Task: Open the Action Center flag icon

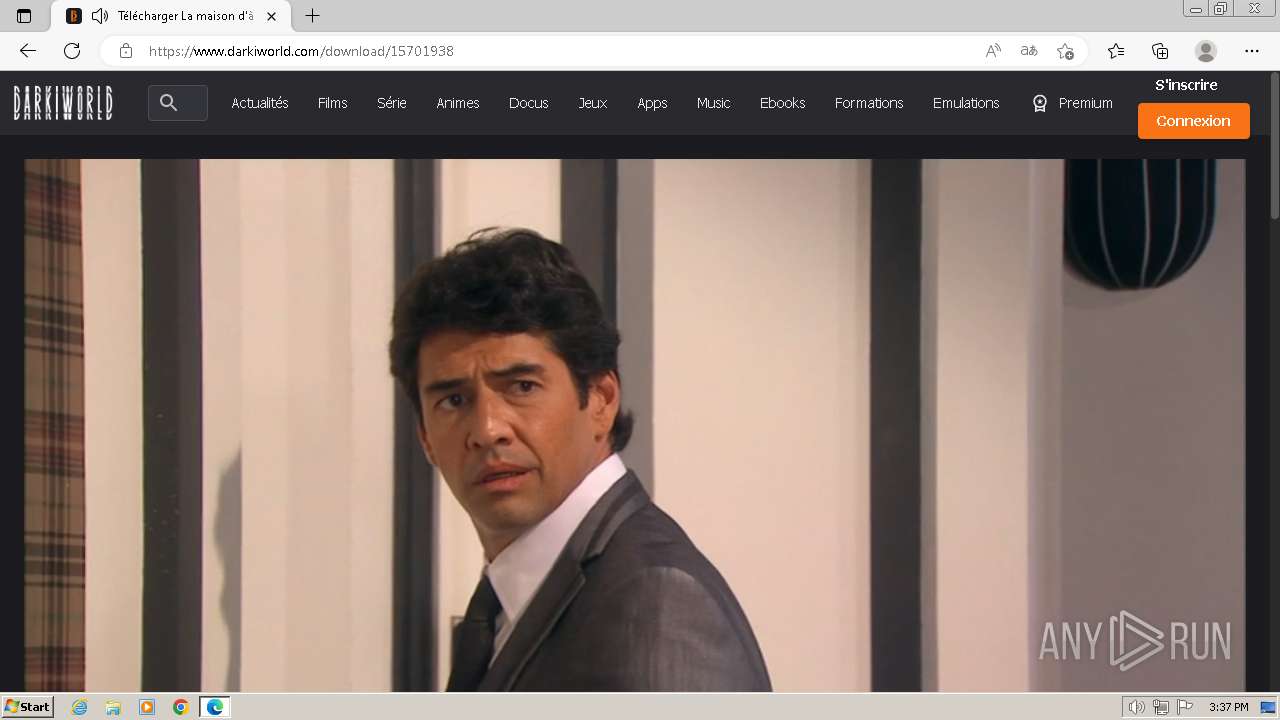Action: click(1184, 707)
